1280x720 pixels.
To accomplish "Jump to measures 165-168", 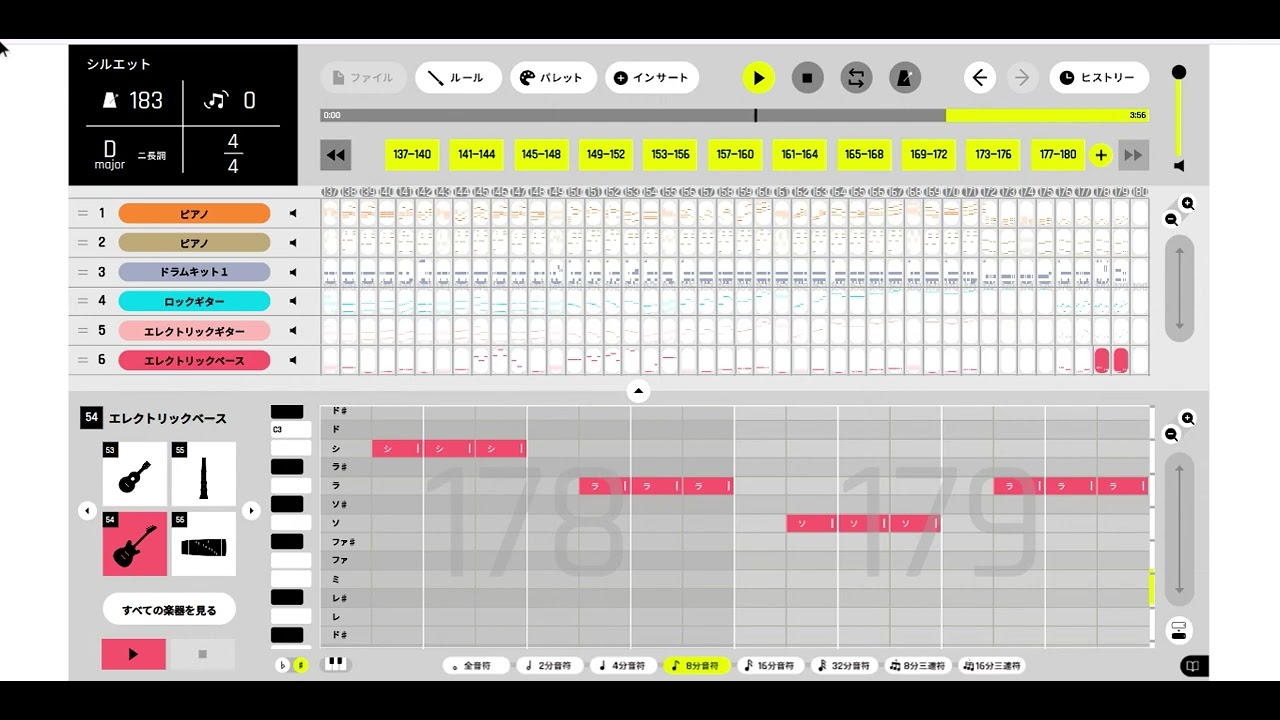I will click(x=864, y=155).
